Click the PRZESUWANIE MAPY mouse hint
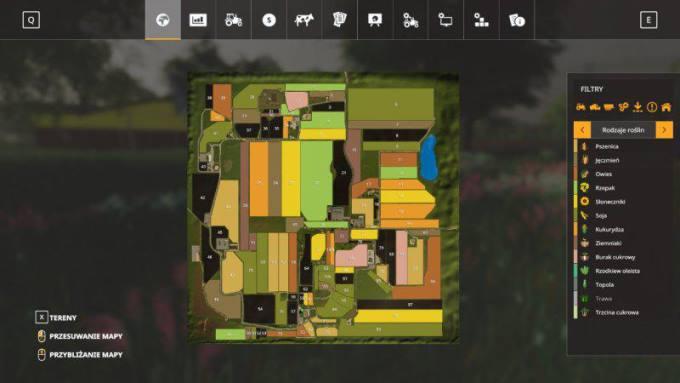 (x=80, y=336)
